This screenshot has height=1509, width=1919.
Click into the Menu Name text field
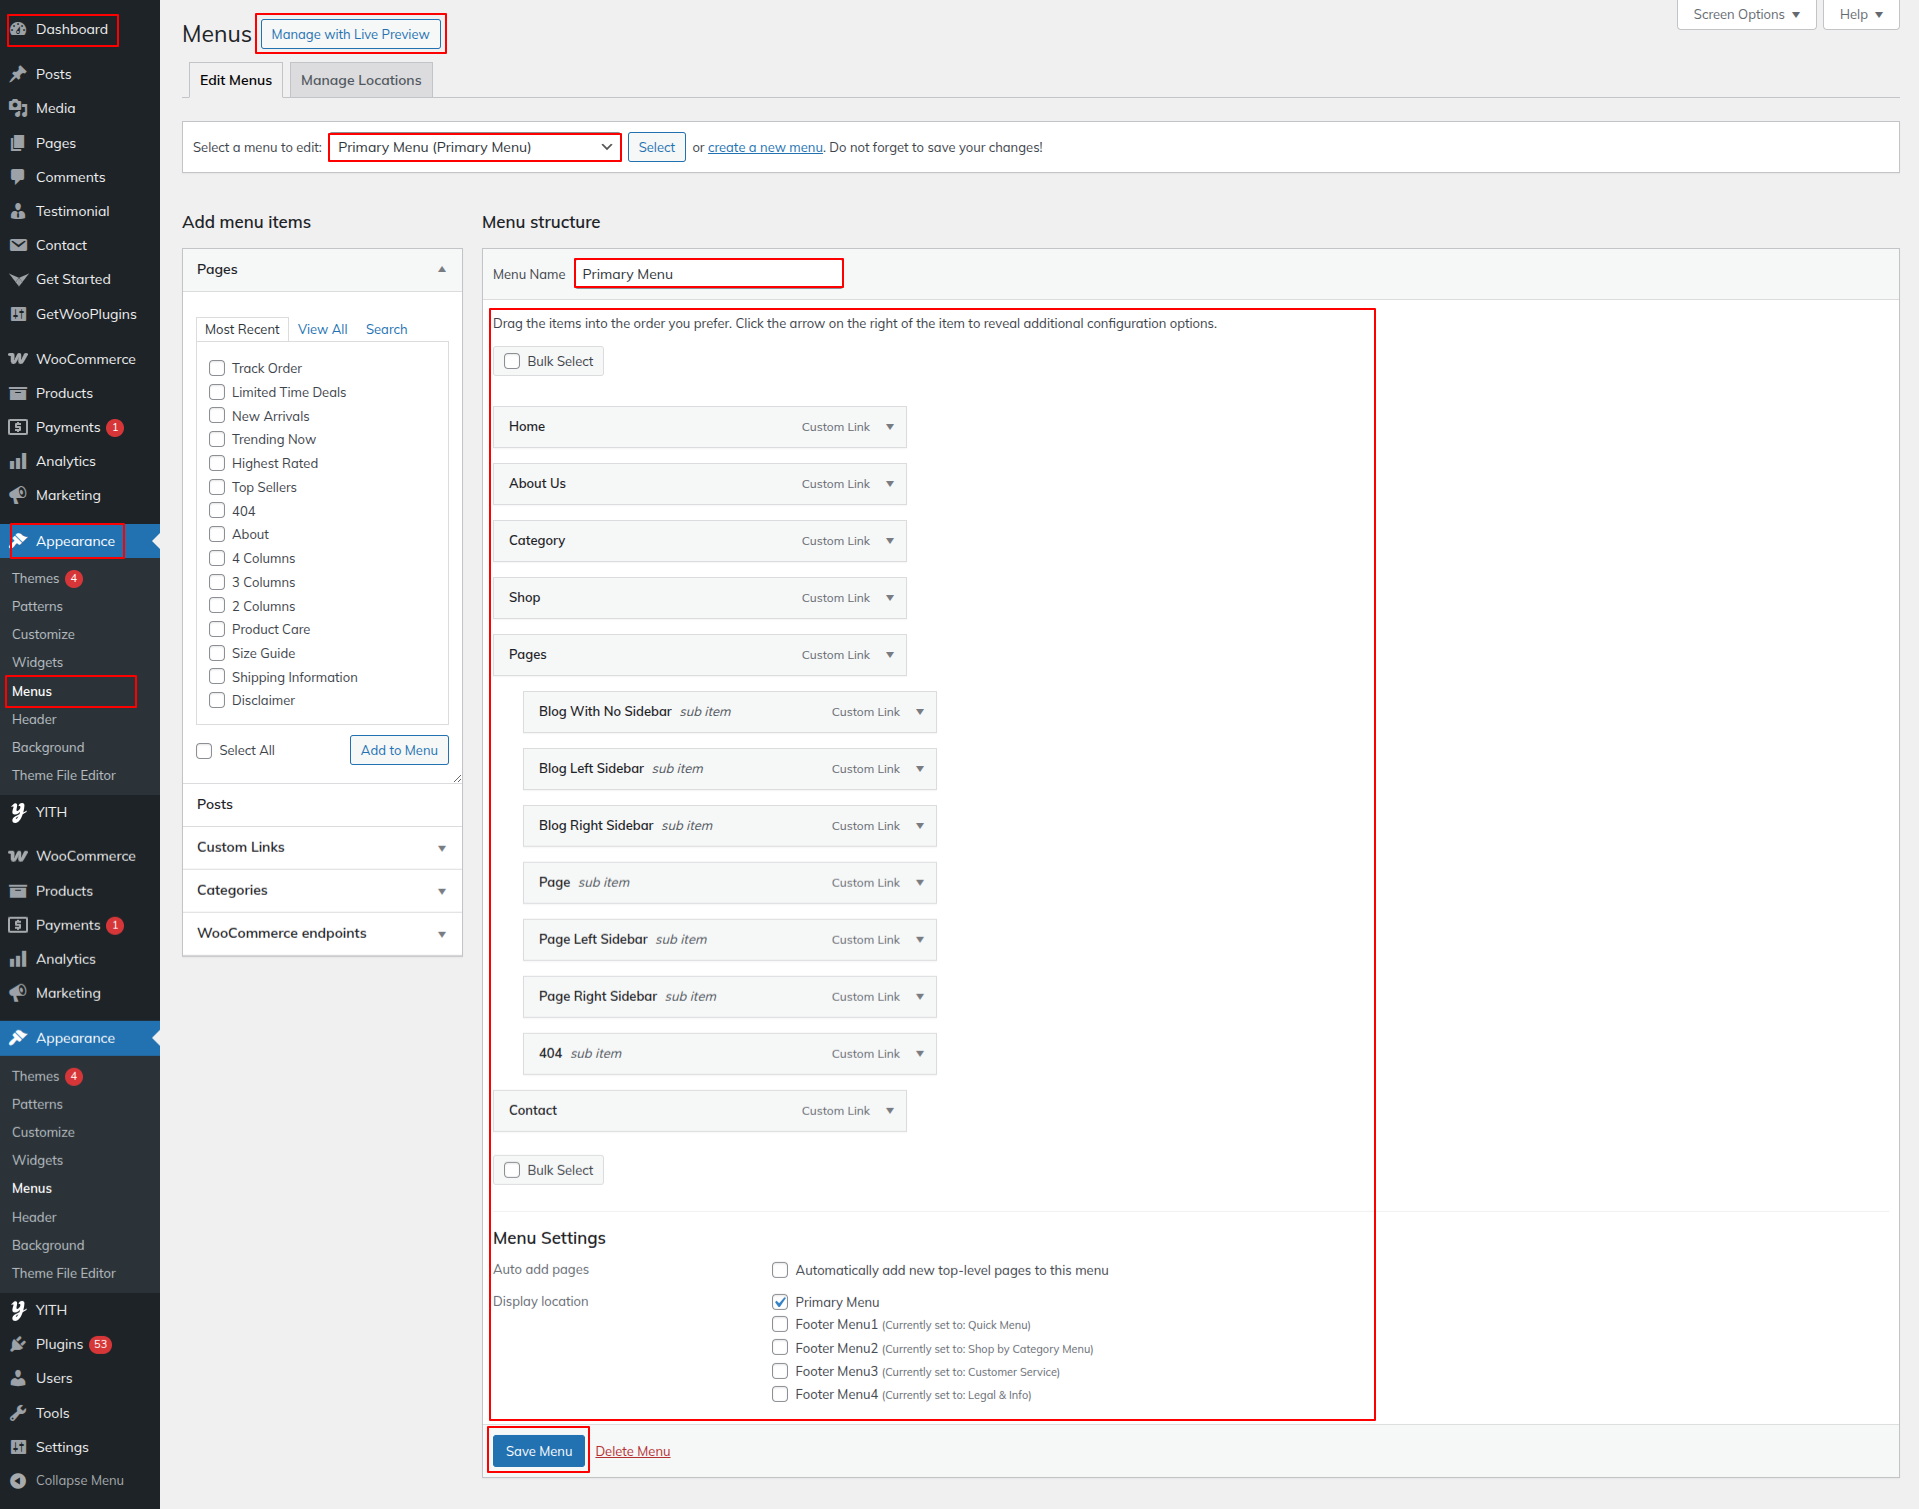pos(708,274)
